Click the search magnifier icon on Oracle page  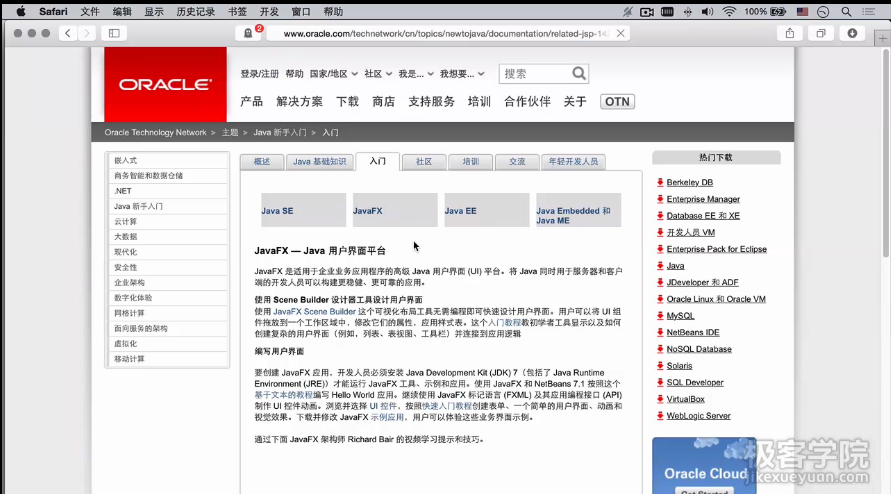(578, 73)
